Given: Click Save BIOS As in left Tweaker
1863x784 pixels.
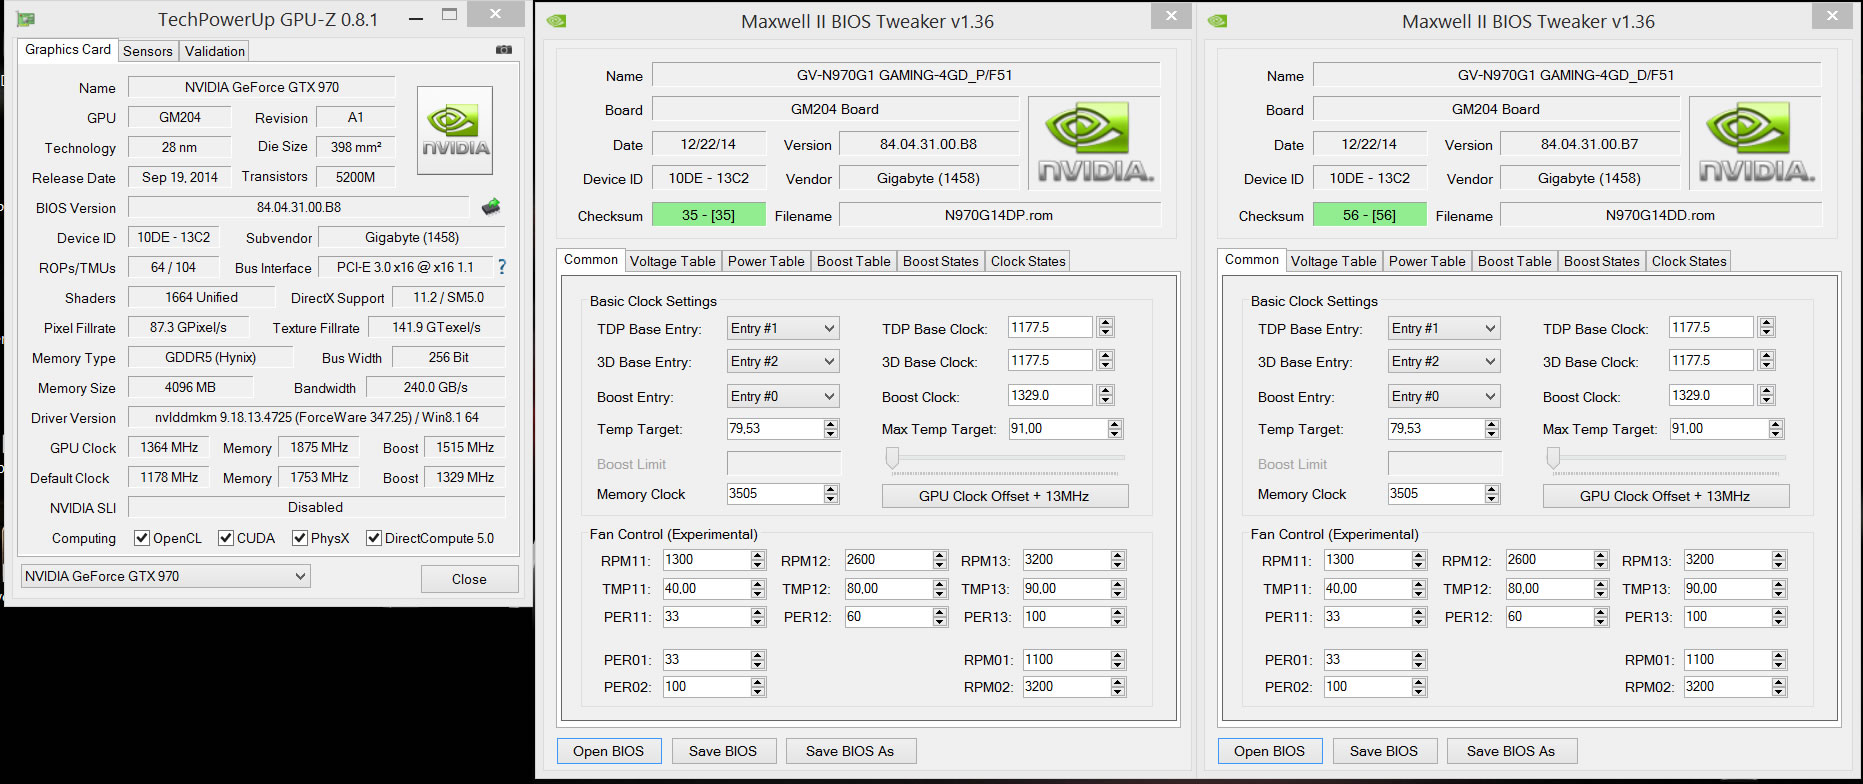Looking at the screenshot, I should click(x=850, y=751).
